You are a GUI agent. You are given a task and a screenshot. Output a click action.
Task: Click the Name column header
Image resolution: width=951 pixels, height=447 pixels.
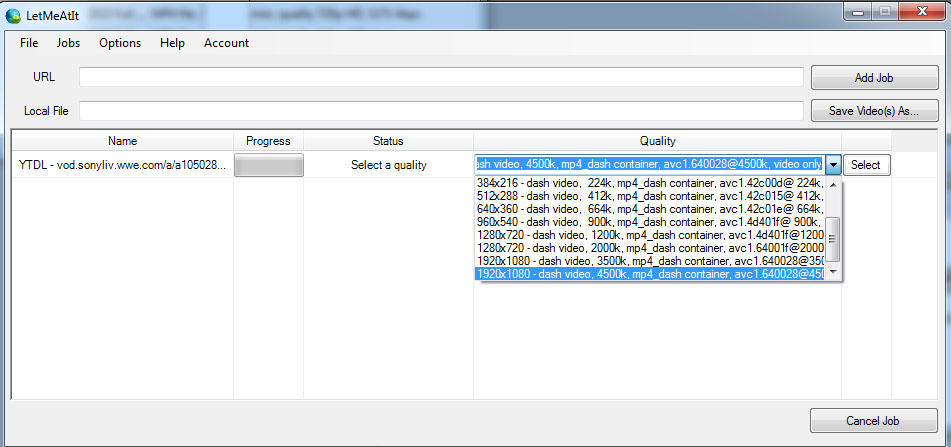tap(123, 141)
